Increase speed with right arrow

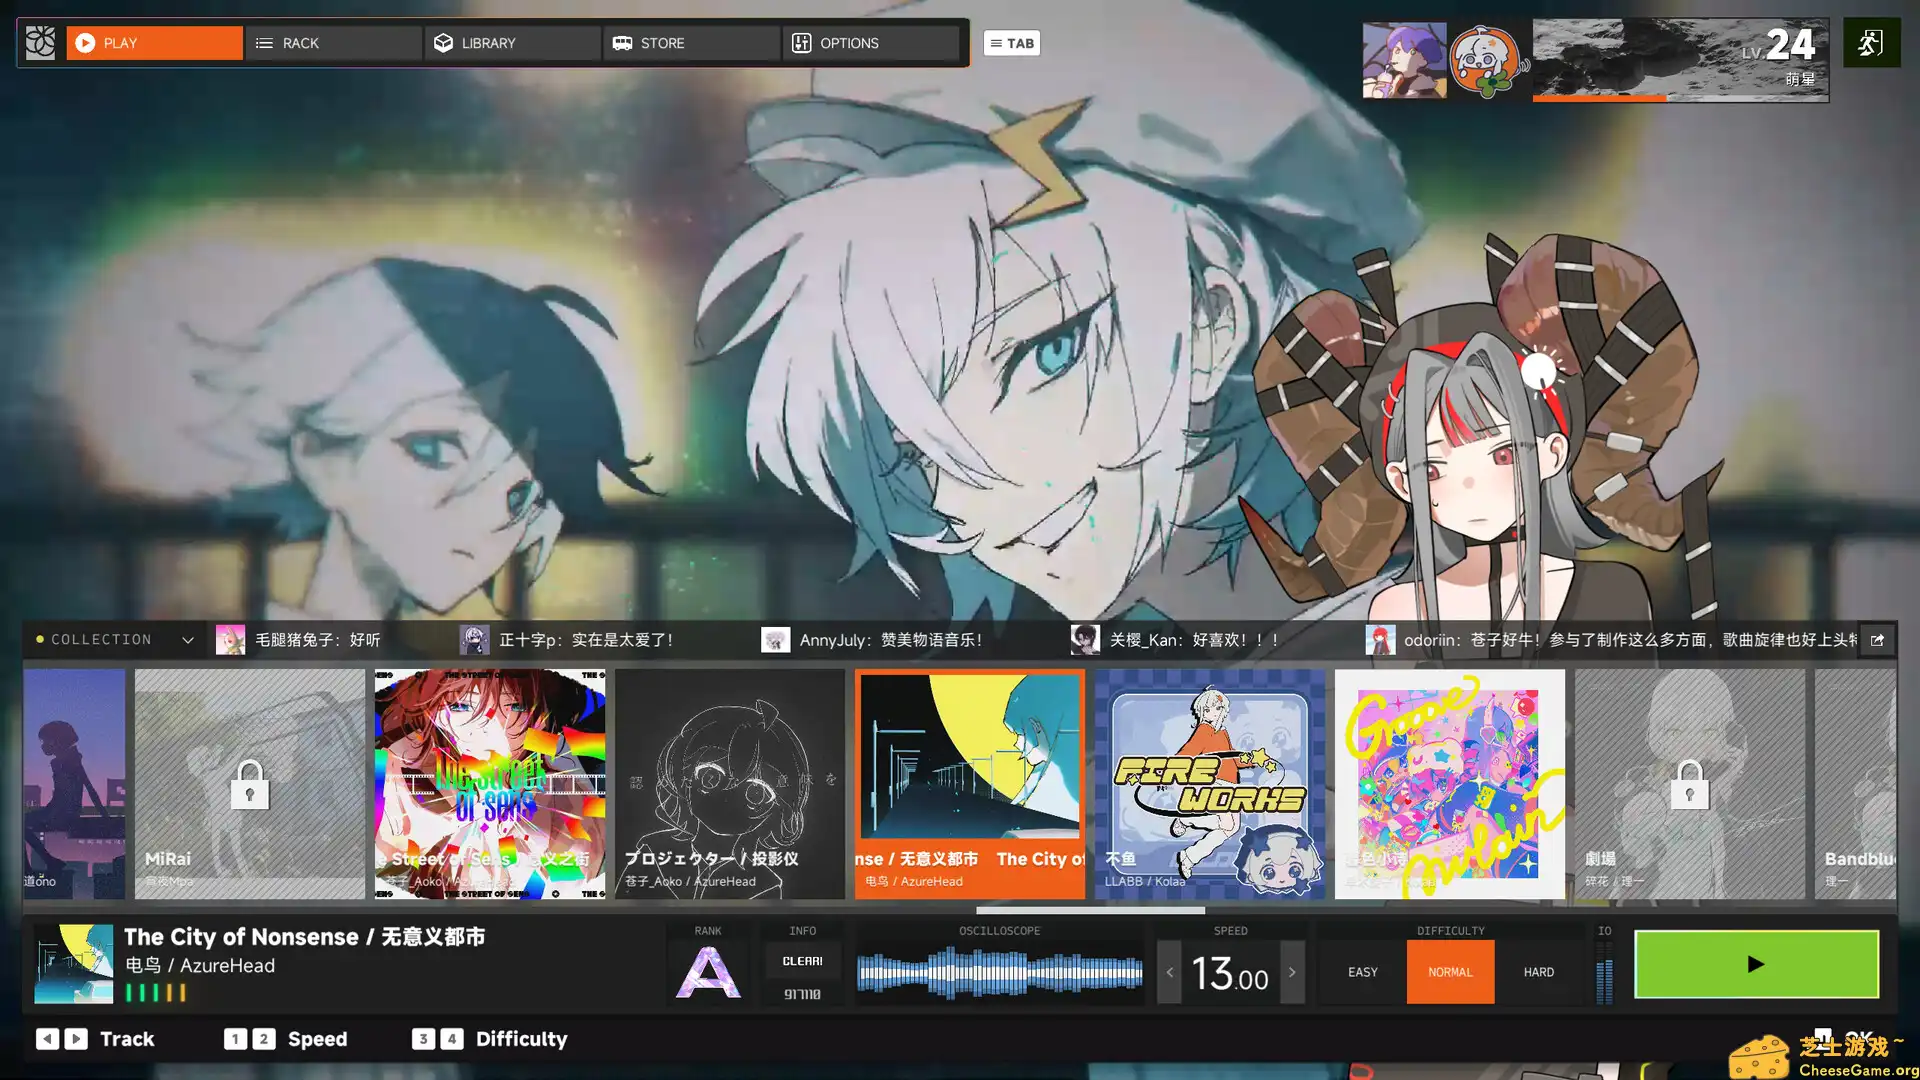click(1292, 972)
